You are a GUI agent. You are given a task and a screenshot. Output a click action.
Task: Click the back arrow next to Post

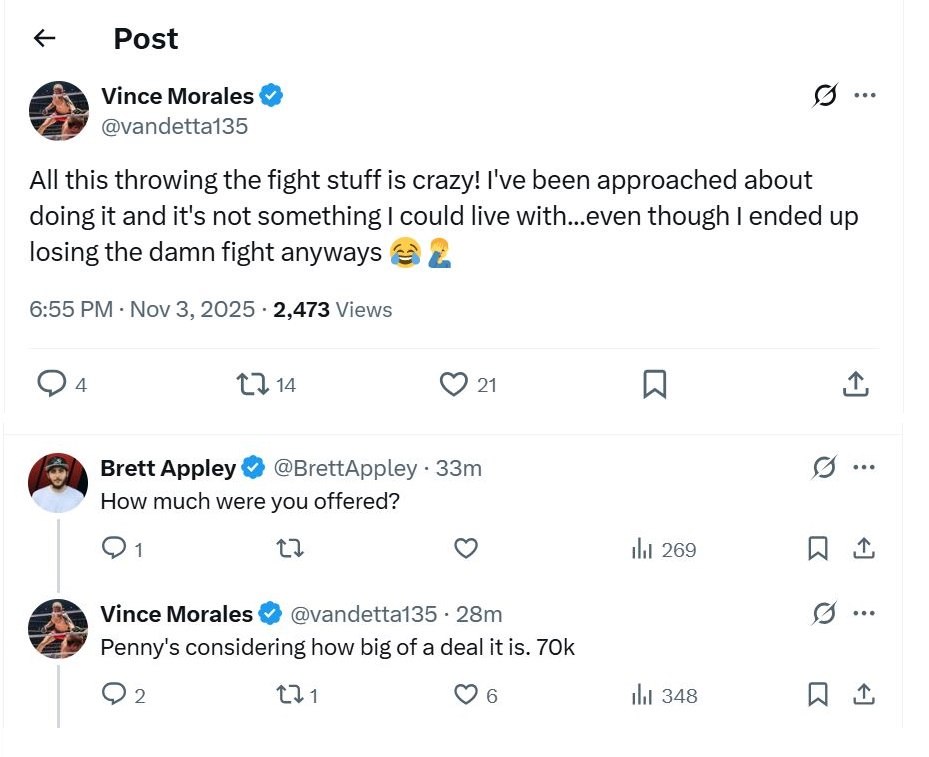coord(43,38)
